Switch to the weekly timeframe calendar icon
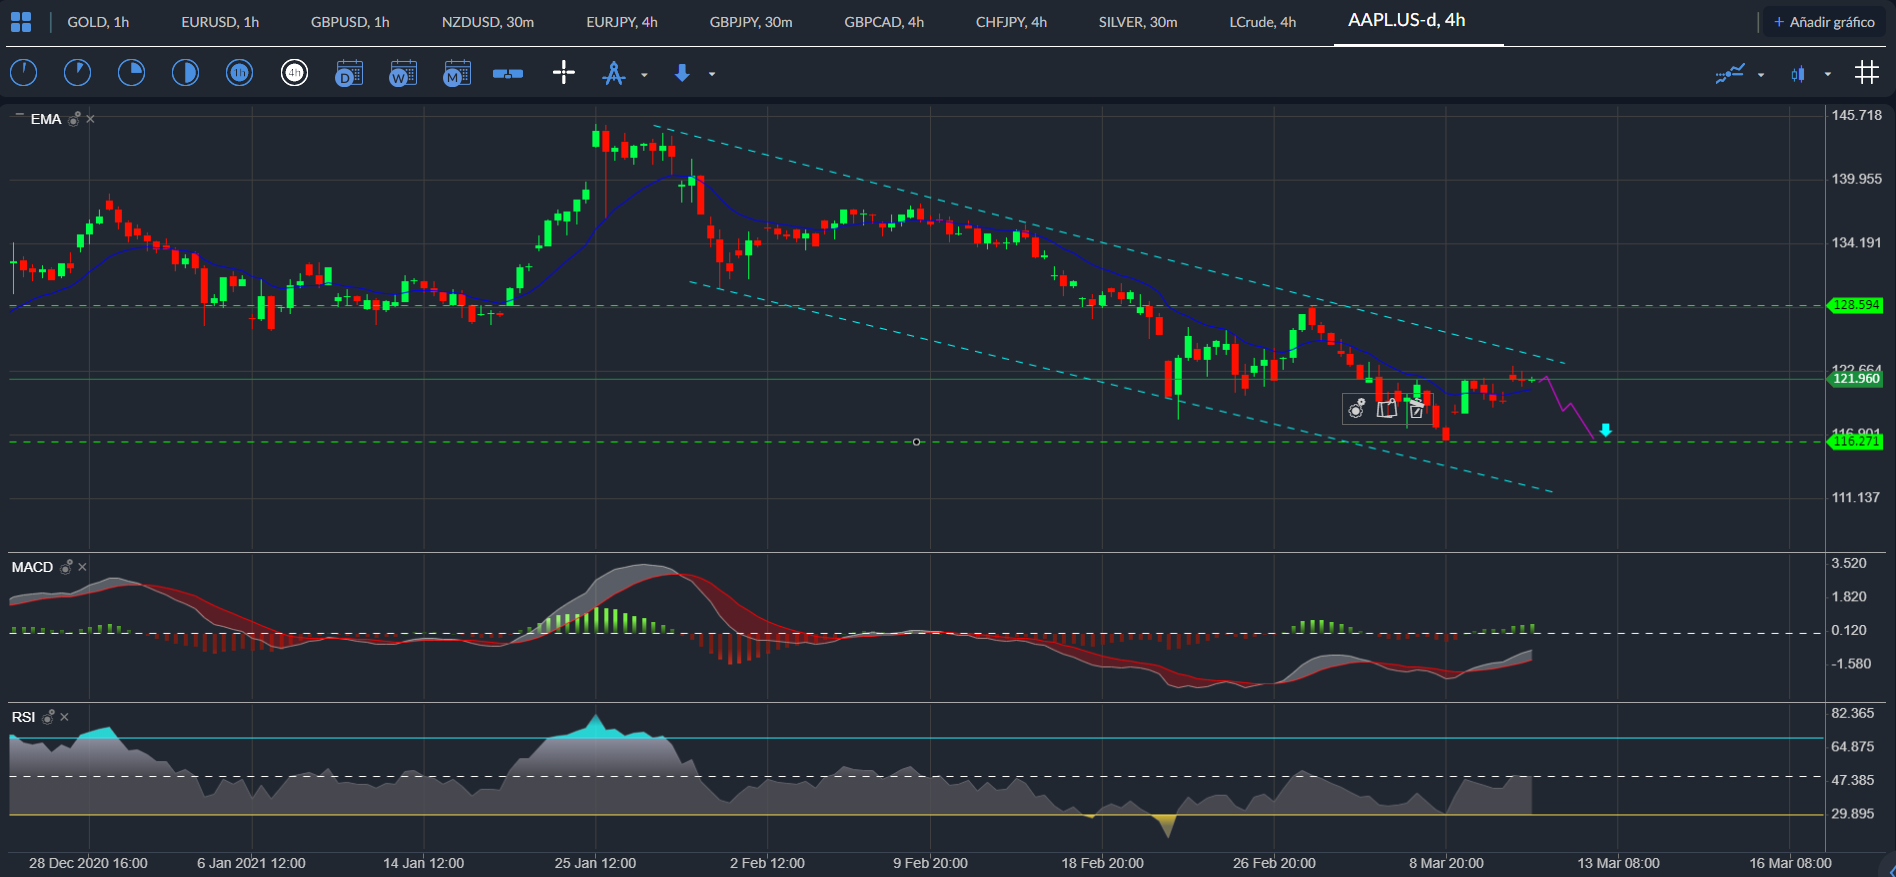Image resolution: width=1896 pixels, height=877 pixels. 402,73
